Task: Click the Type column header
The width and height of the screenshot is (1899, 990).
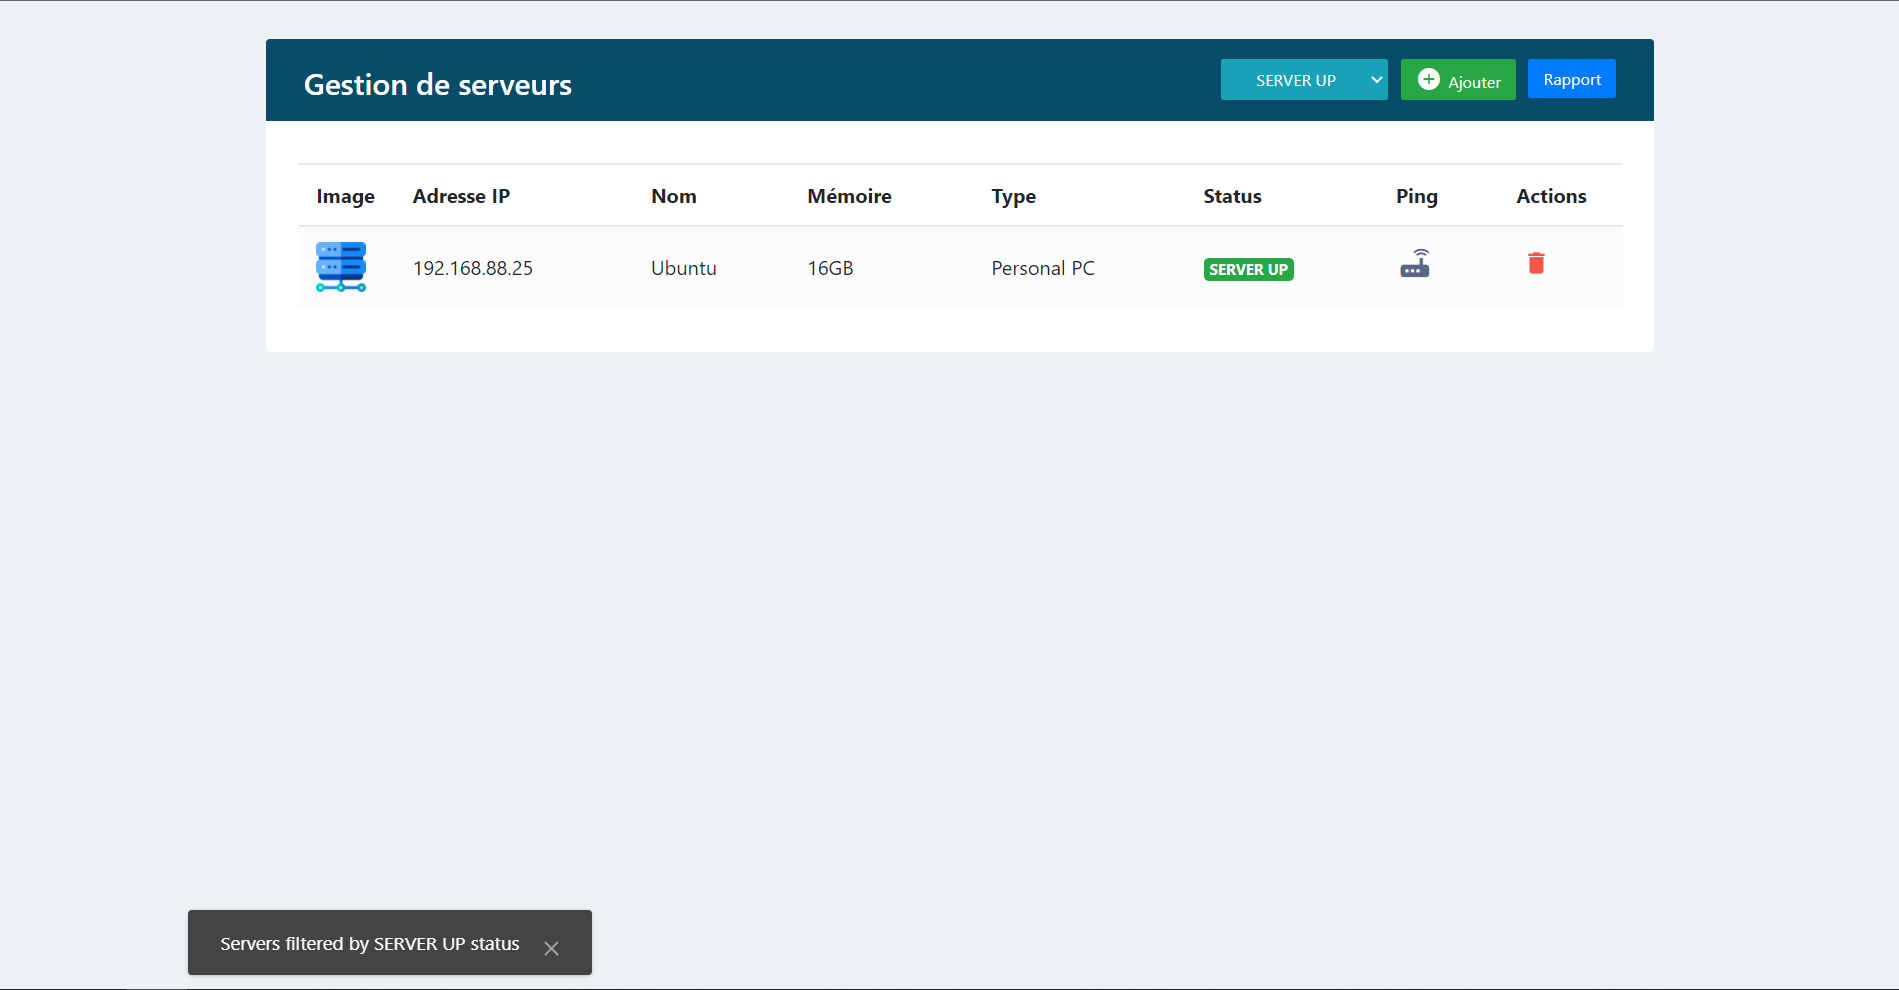Action: pos(1013,196)
